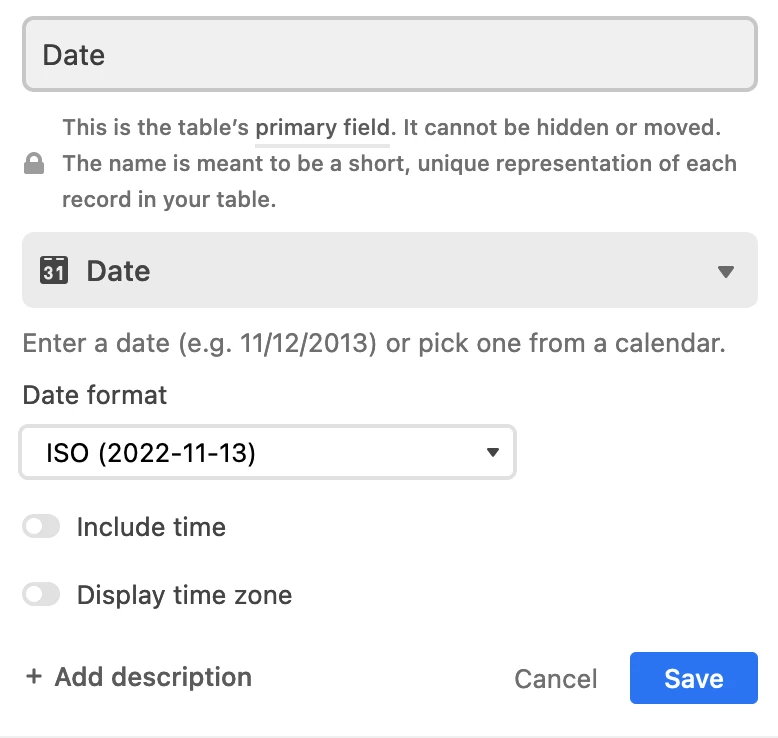Click the date format dropdown caret
This screenshot has height=738, width=778.
(x=493, y=452)
